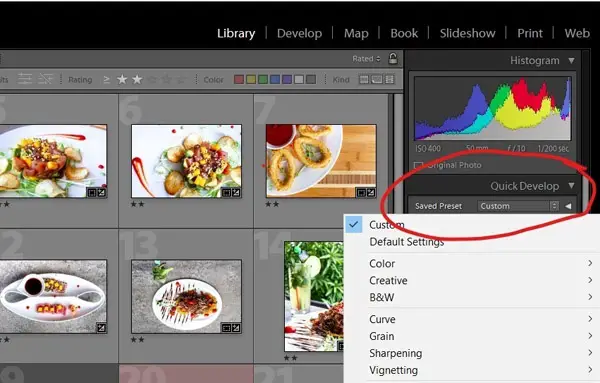Viewport: 600px width, 383px height.
Task: Set rating filter to four stars
Action: click(x=166, y=80)
